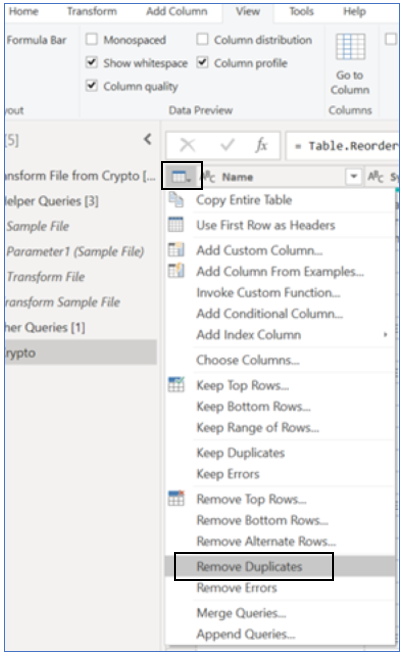This screenshot has width=406, height=656.
Task: Click the Copy Entire Table icon
Action: coord(176,200)
